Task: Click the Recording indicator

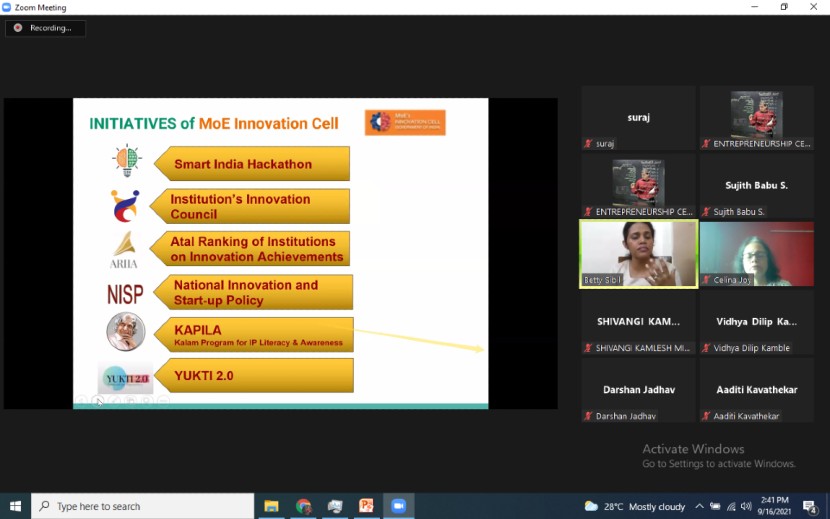Action: (45, 28)
